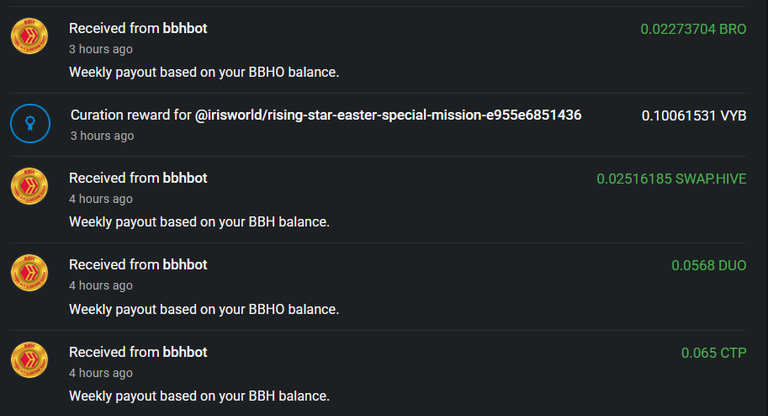Click bbhbot avatar icon beside CTP payout
The image size is (768, 416).
click(29, 360)
